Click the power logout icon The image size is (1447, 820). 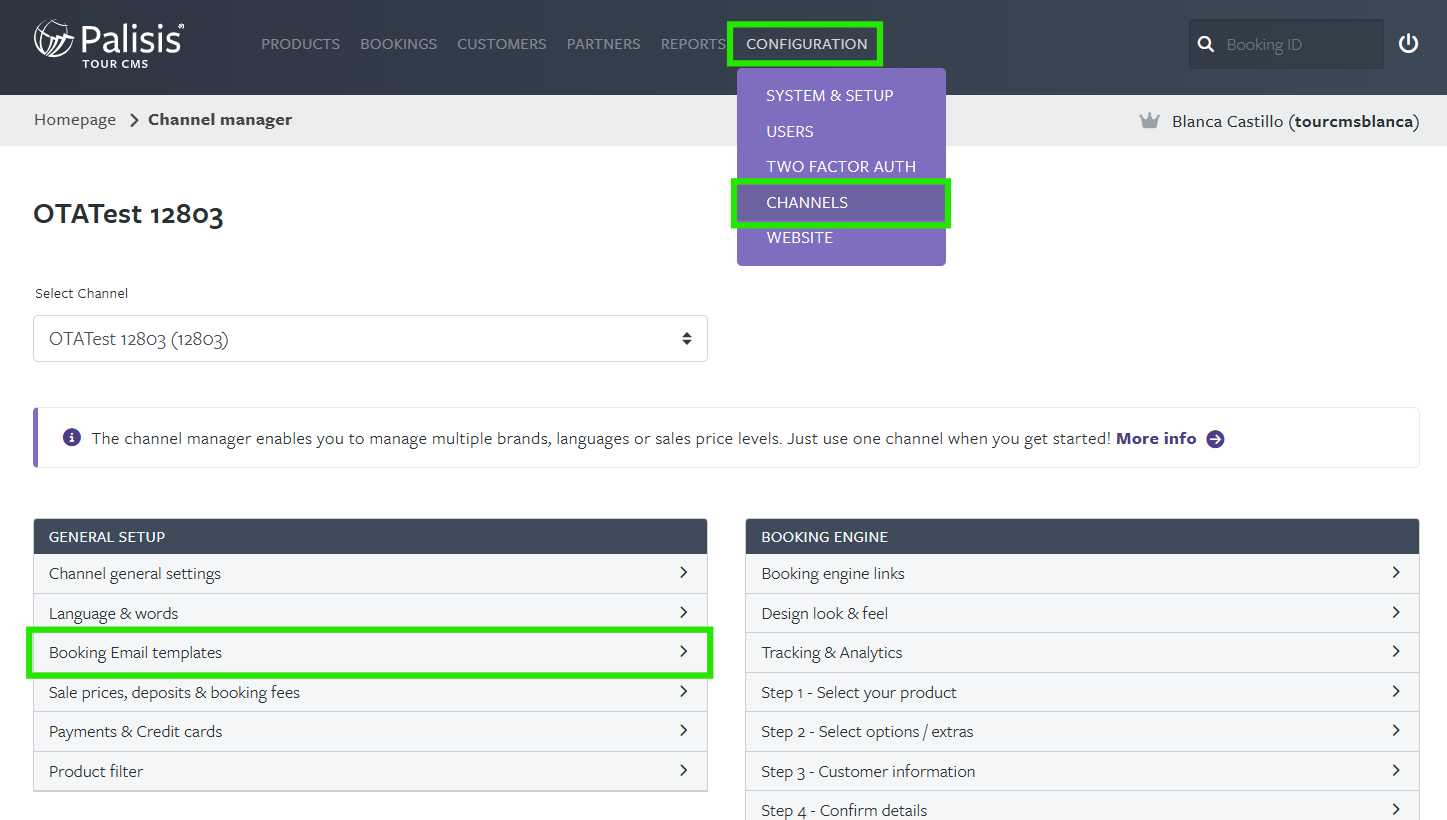1408,44
